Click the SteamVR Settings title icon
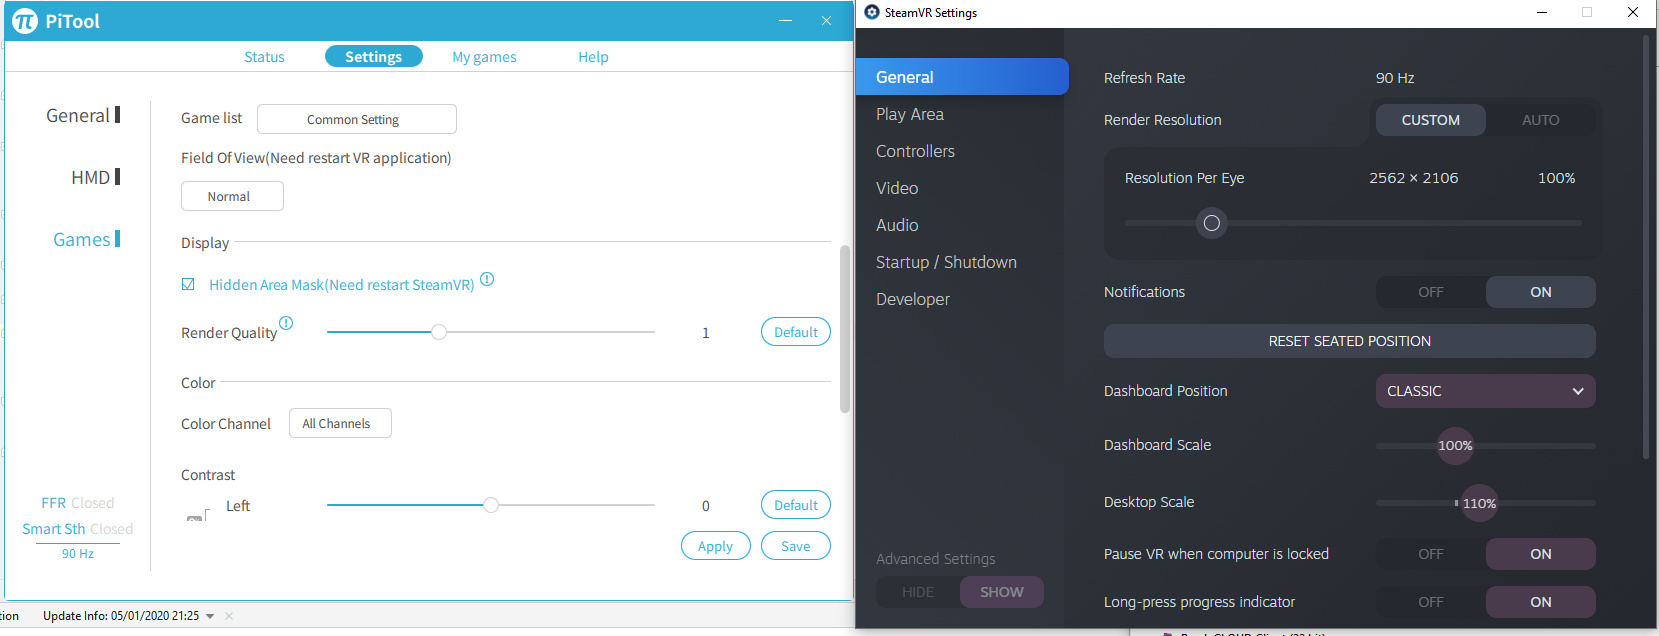Image resolution: width=1659 pixels, height=636 pixels. [872, 12]
